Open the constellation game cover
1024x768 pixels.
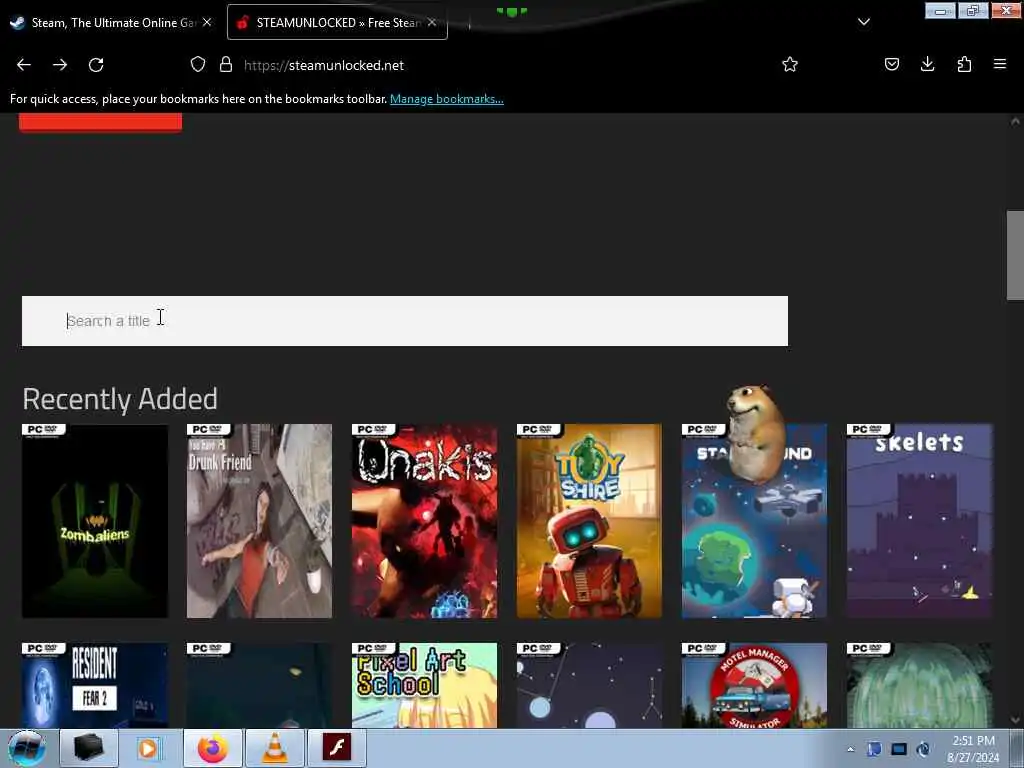coord(589,685)
